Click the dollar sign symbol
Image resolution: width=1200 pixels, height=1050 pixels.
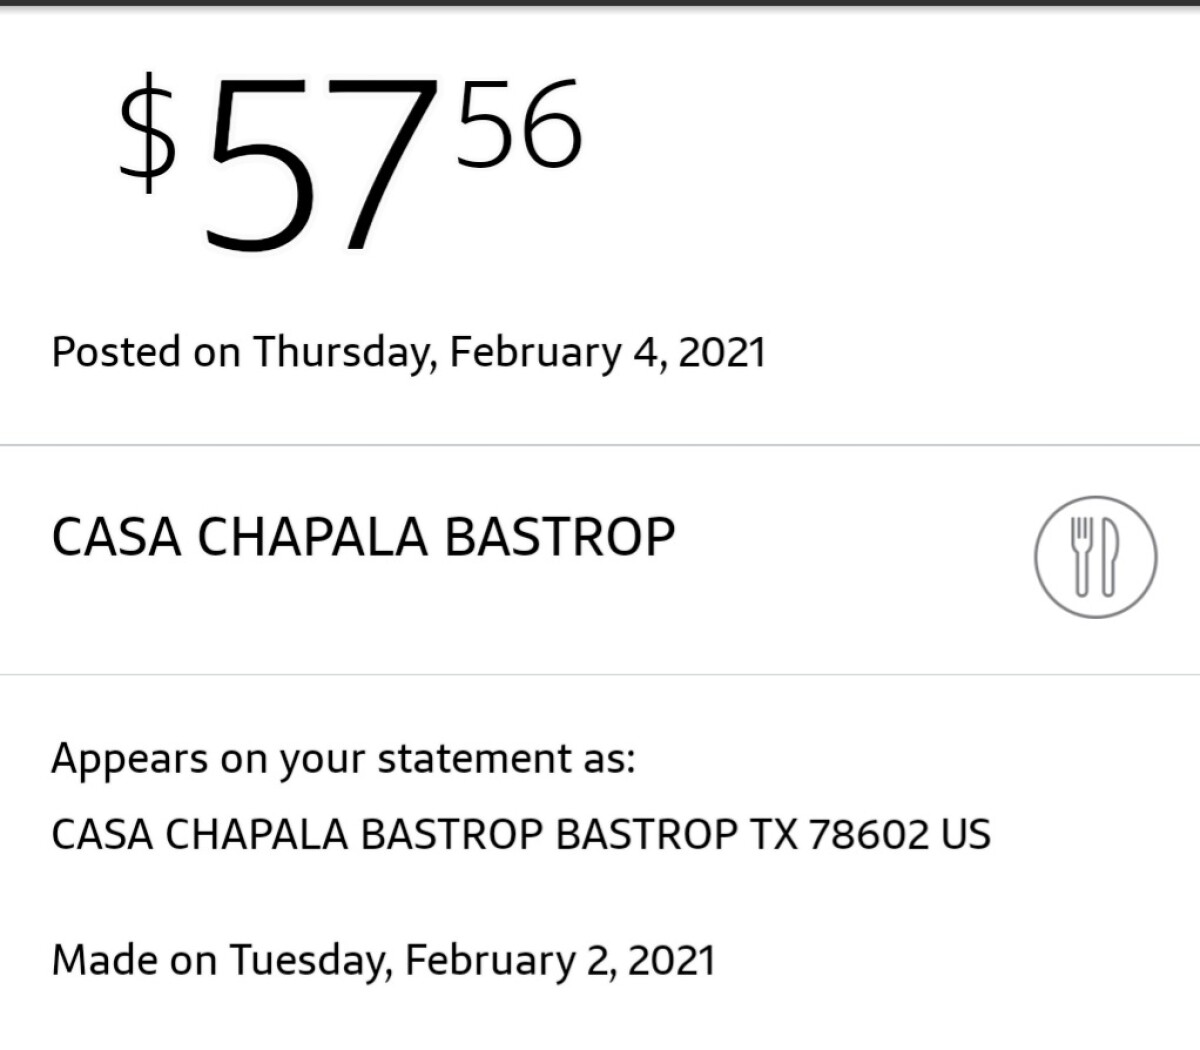pyautogui.click(x=148, y=135)
